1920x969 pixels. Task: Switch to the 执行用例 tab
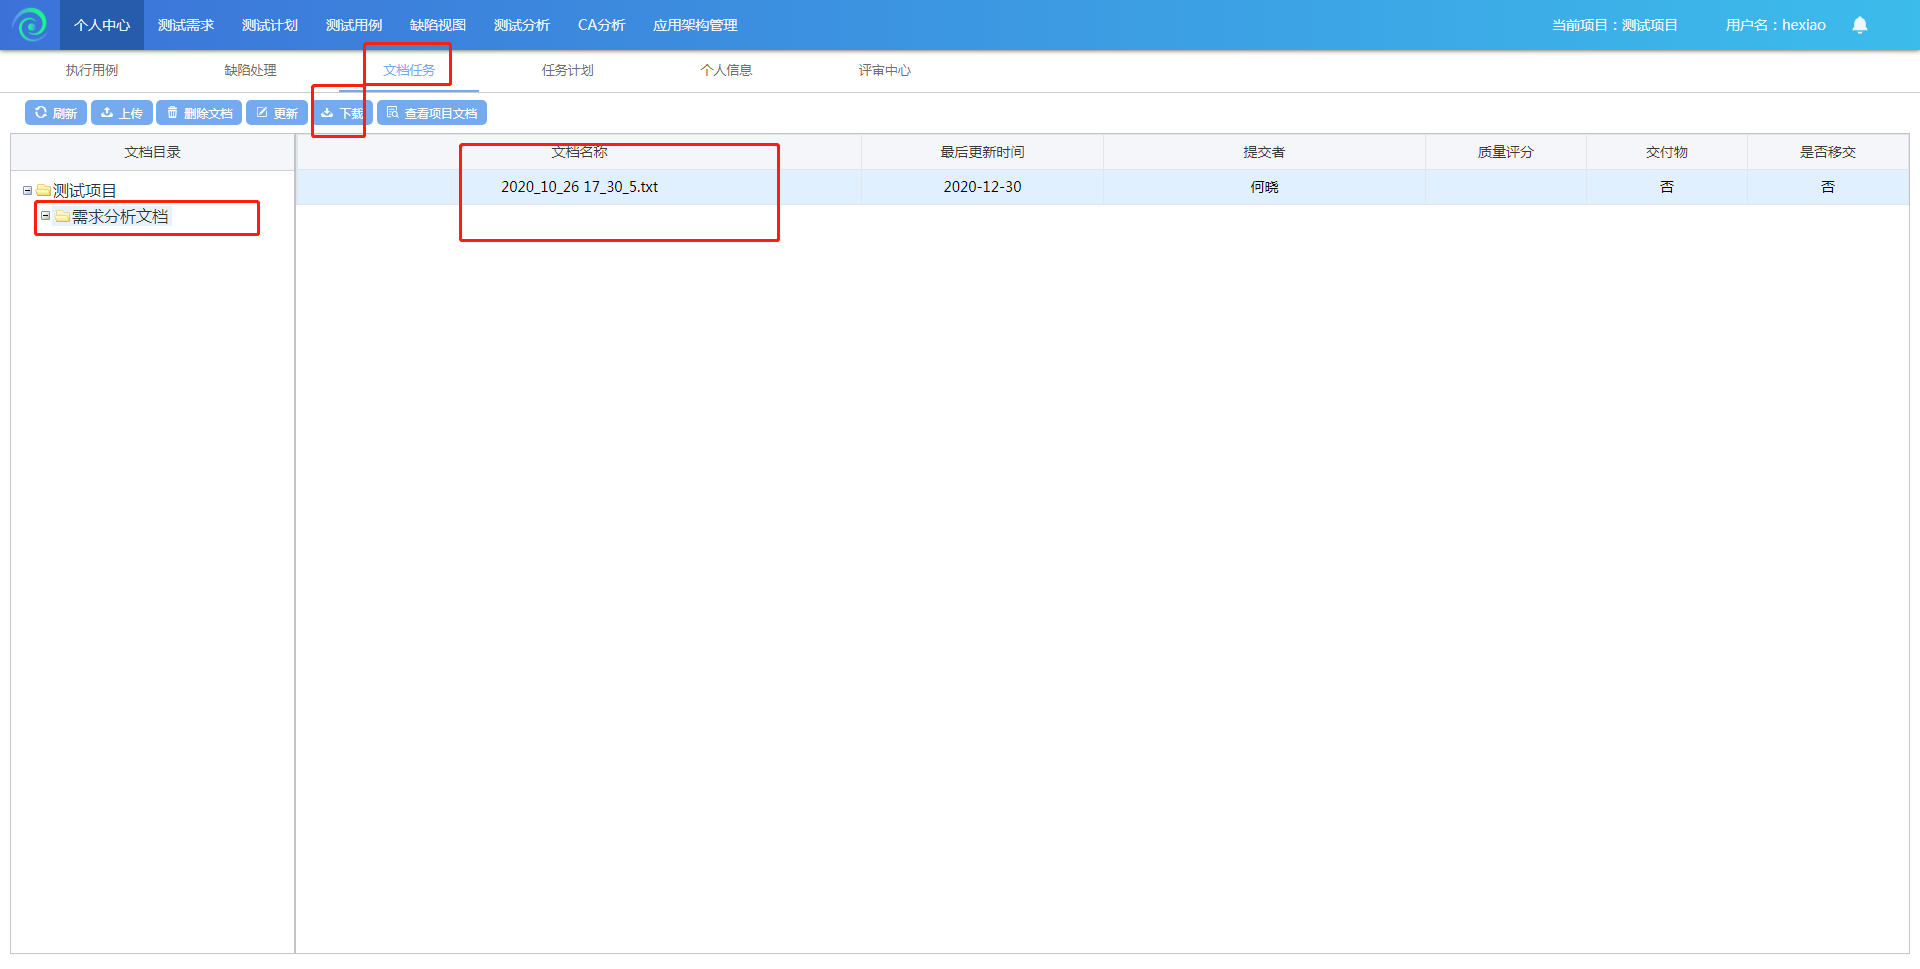92,70
